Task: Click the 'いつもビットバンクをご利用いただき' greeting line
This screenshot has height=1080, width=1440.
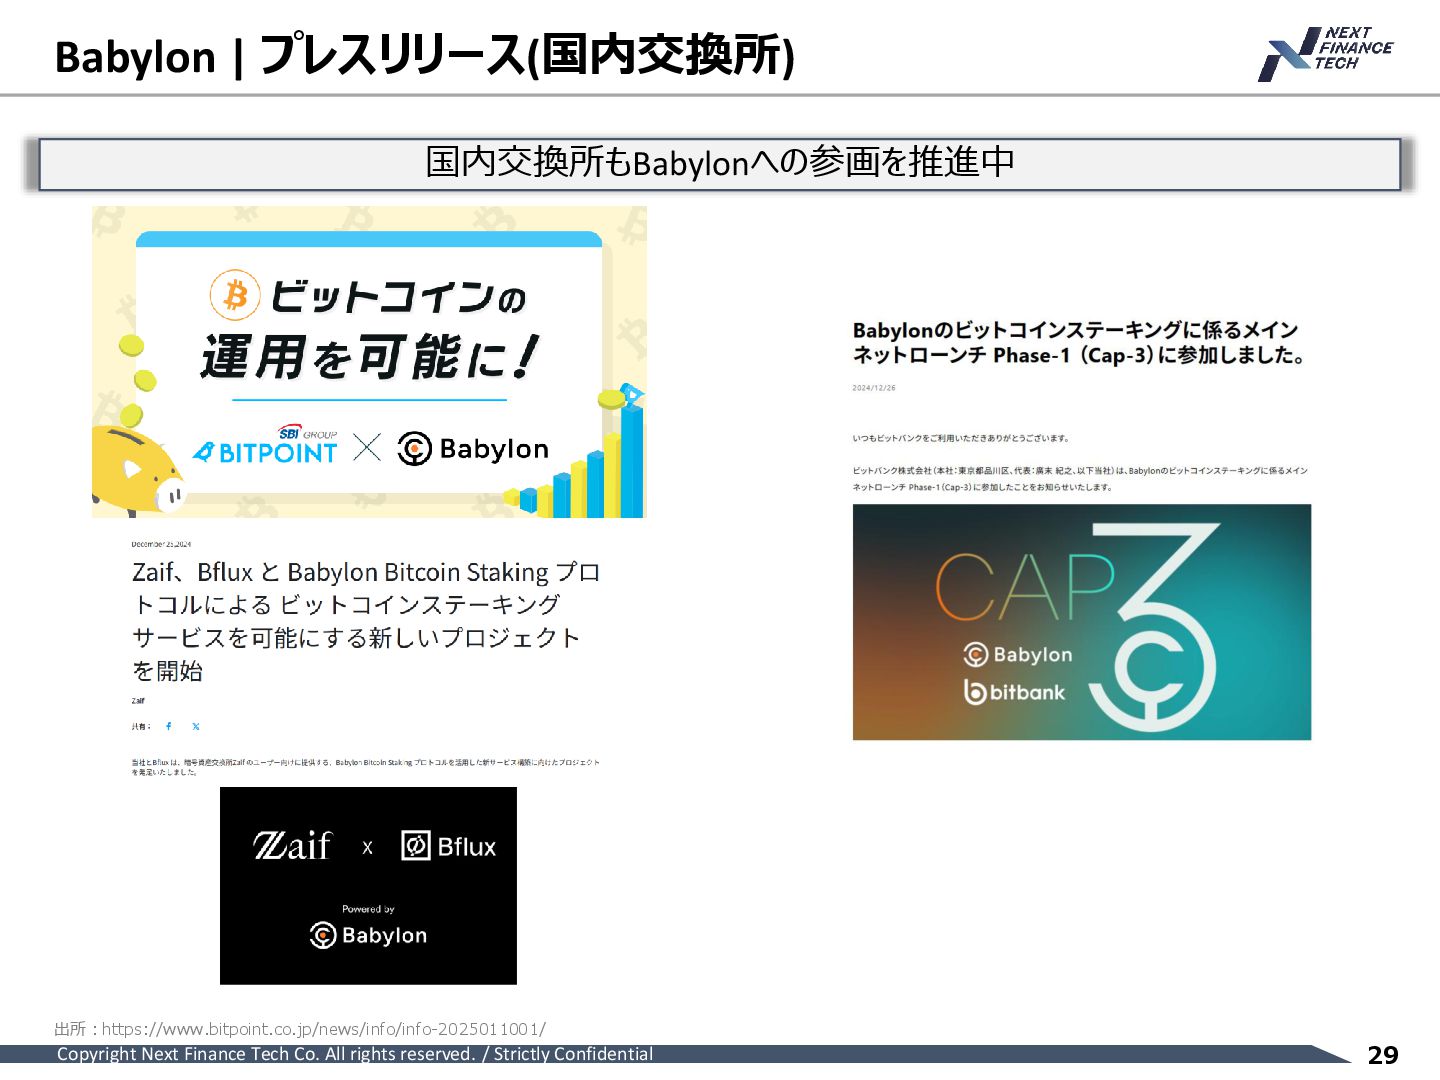Action: point(960,438)
